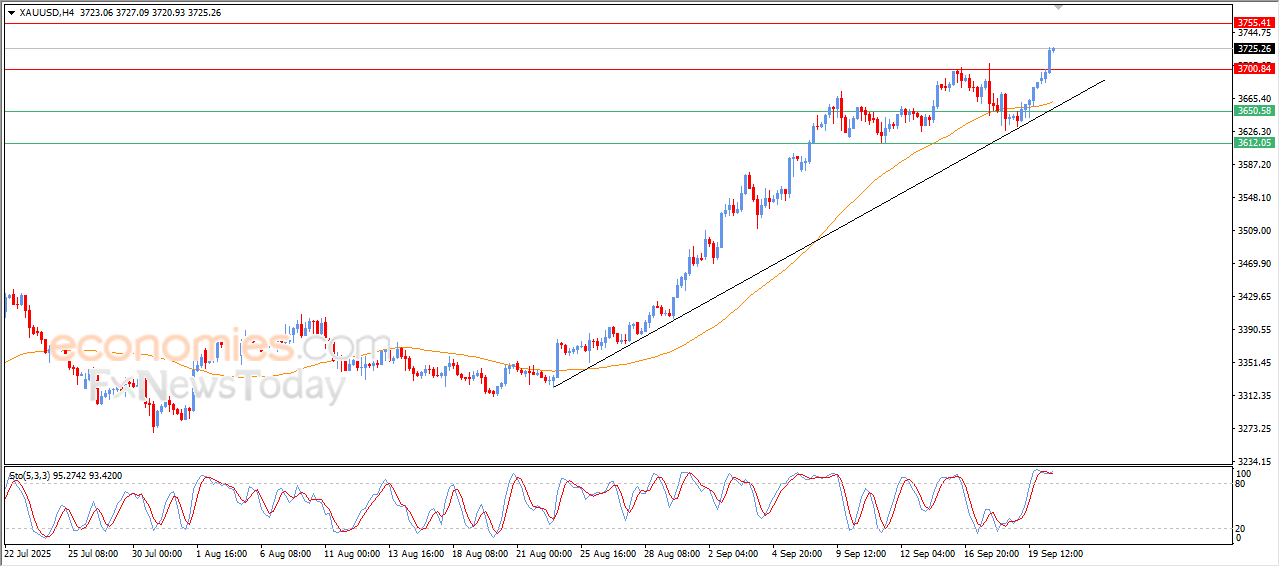Click the stochastic scale value 20
1280x567 pixels.
point(1241,527)
